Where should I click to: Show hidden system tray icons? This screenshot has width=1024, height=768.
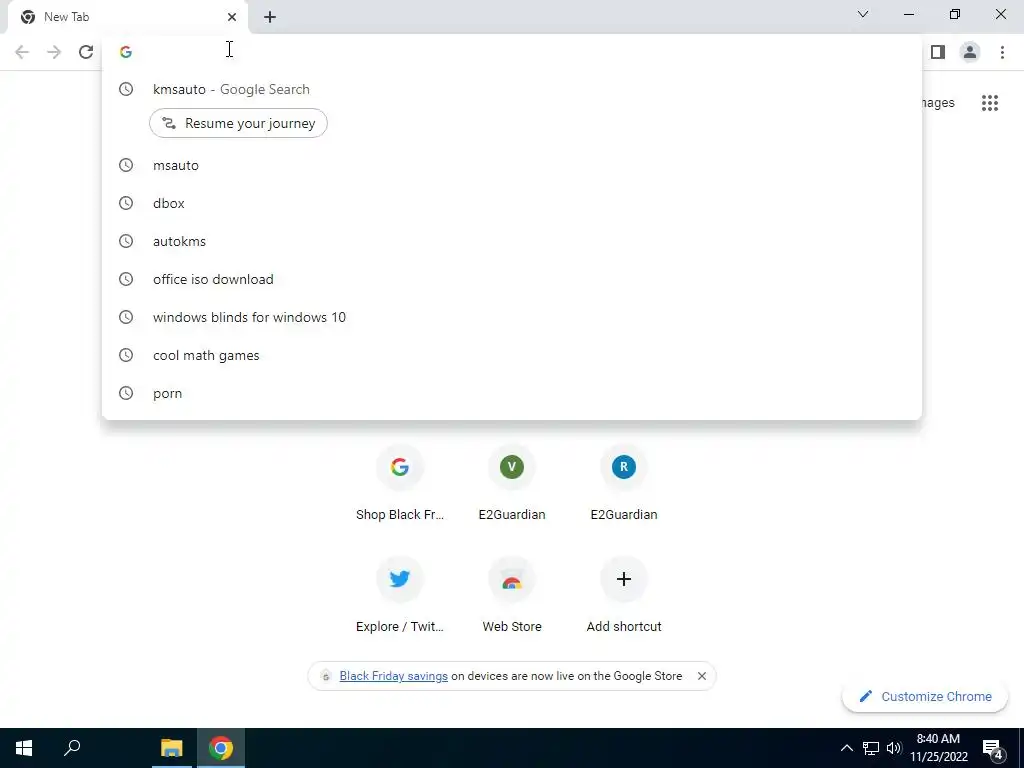[846, 748]
